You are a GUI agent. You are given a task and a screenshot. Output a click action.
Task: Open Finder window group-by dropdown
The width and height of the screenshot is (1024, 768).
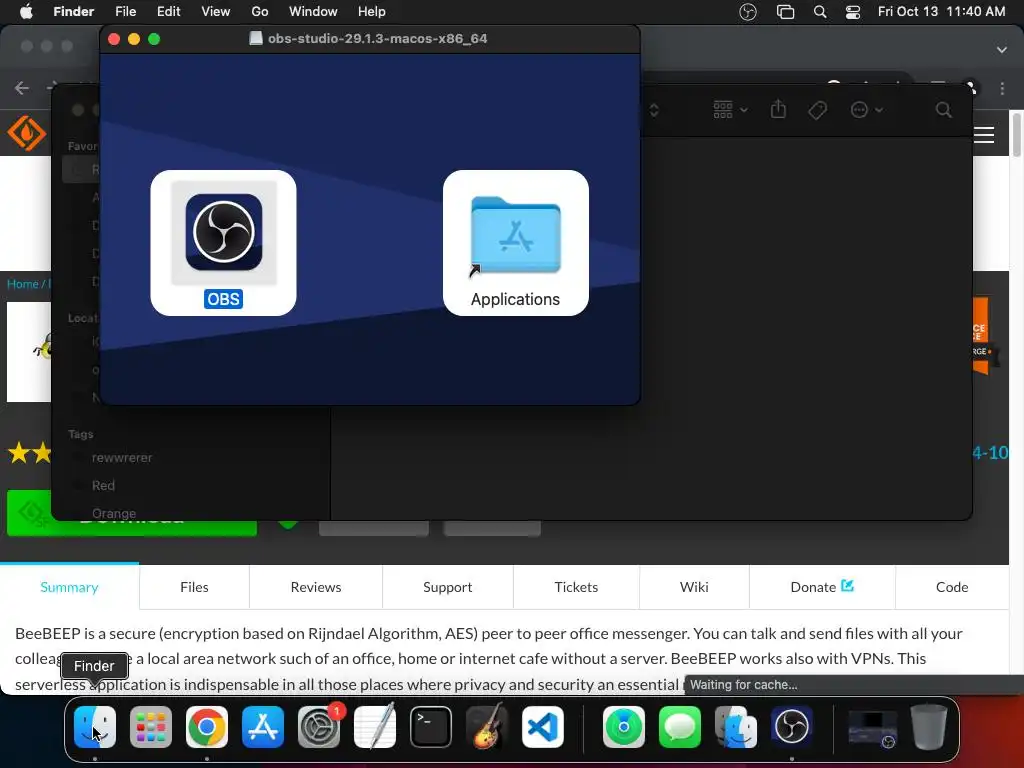(x=730, y=110)
